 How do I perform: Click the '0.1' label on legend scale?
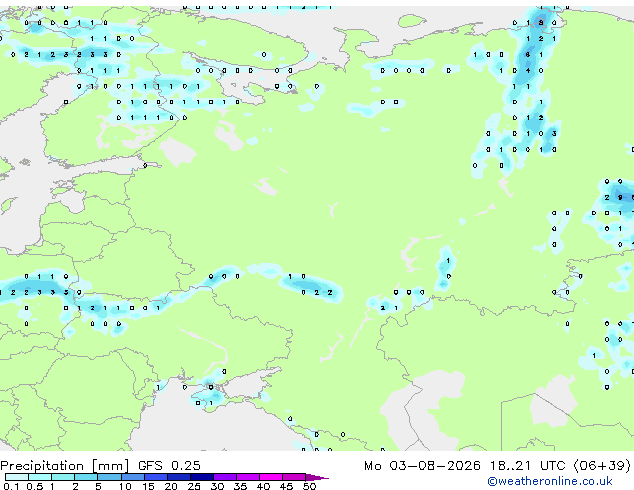tap(11, 486)
